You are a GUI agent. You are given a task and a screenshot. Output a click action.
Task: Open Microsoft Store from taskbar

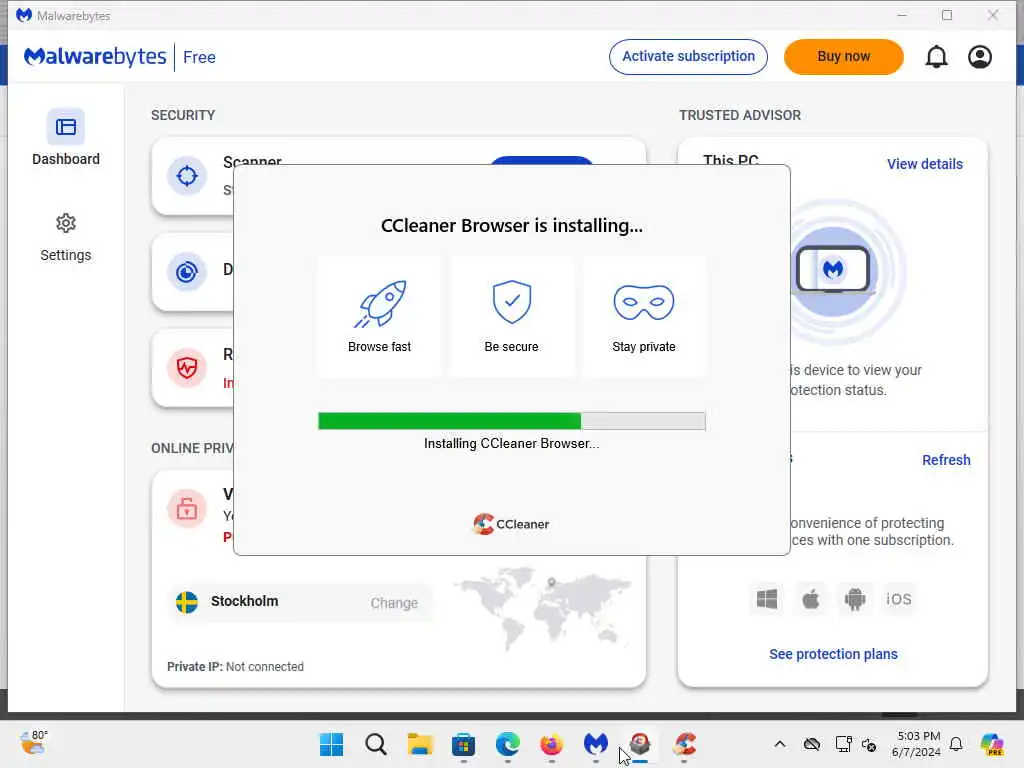coord(464,744)
